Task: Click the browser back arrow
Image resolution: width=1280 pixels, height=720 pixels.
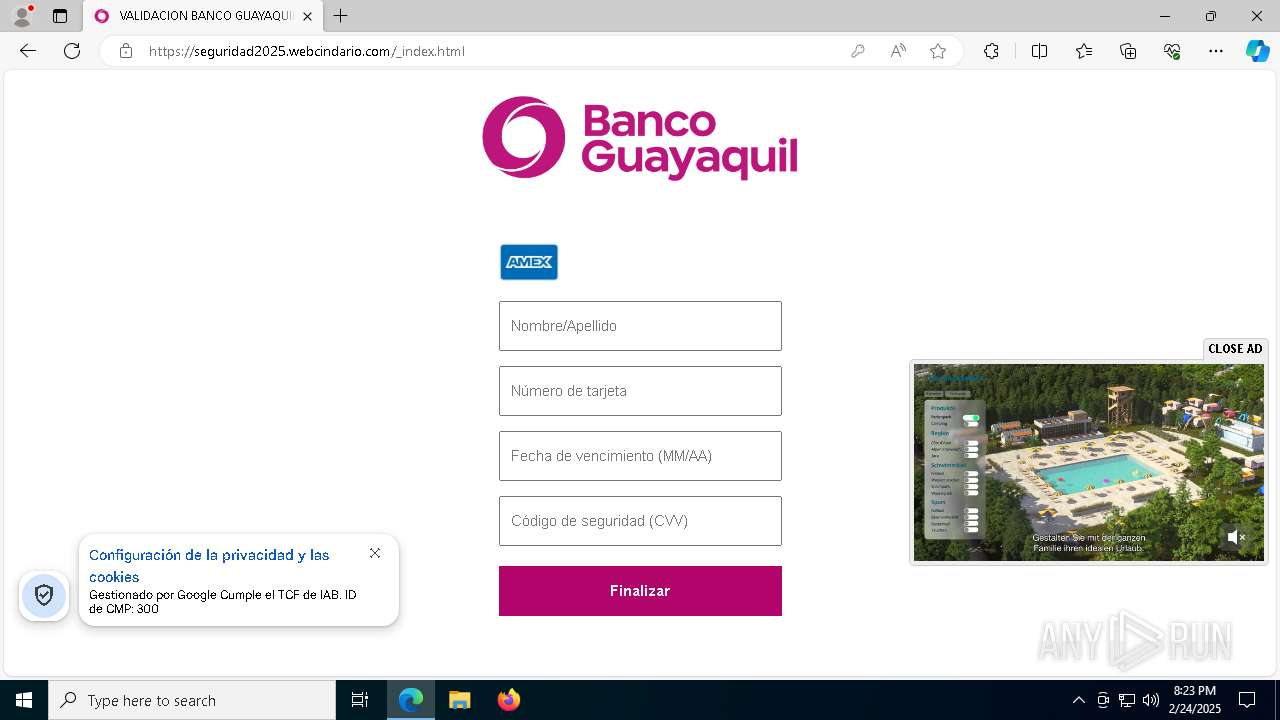Action: coord(28,51)
